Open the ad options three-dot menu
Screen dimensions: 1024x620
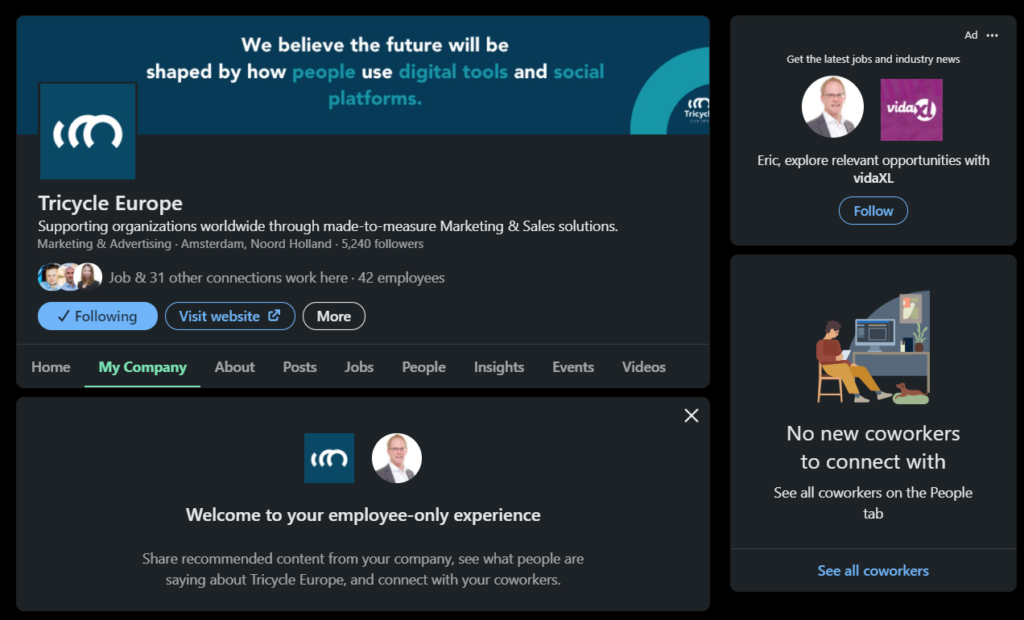point(992,35)
